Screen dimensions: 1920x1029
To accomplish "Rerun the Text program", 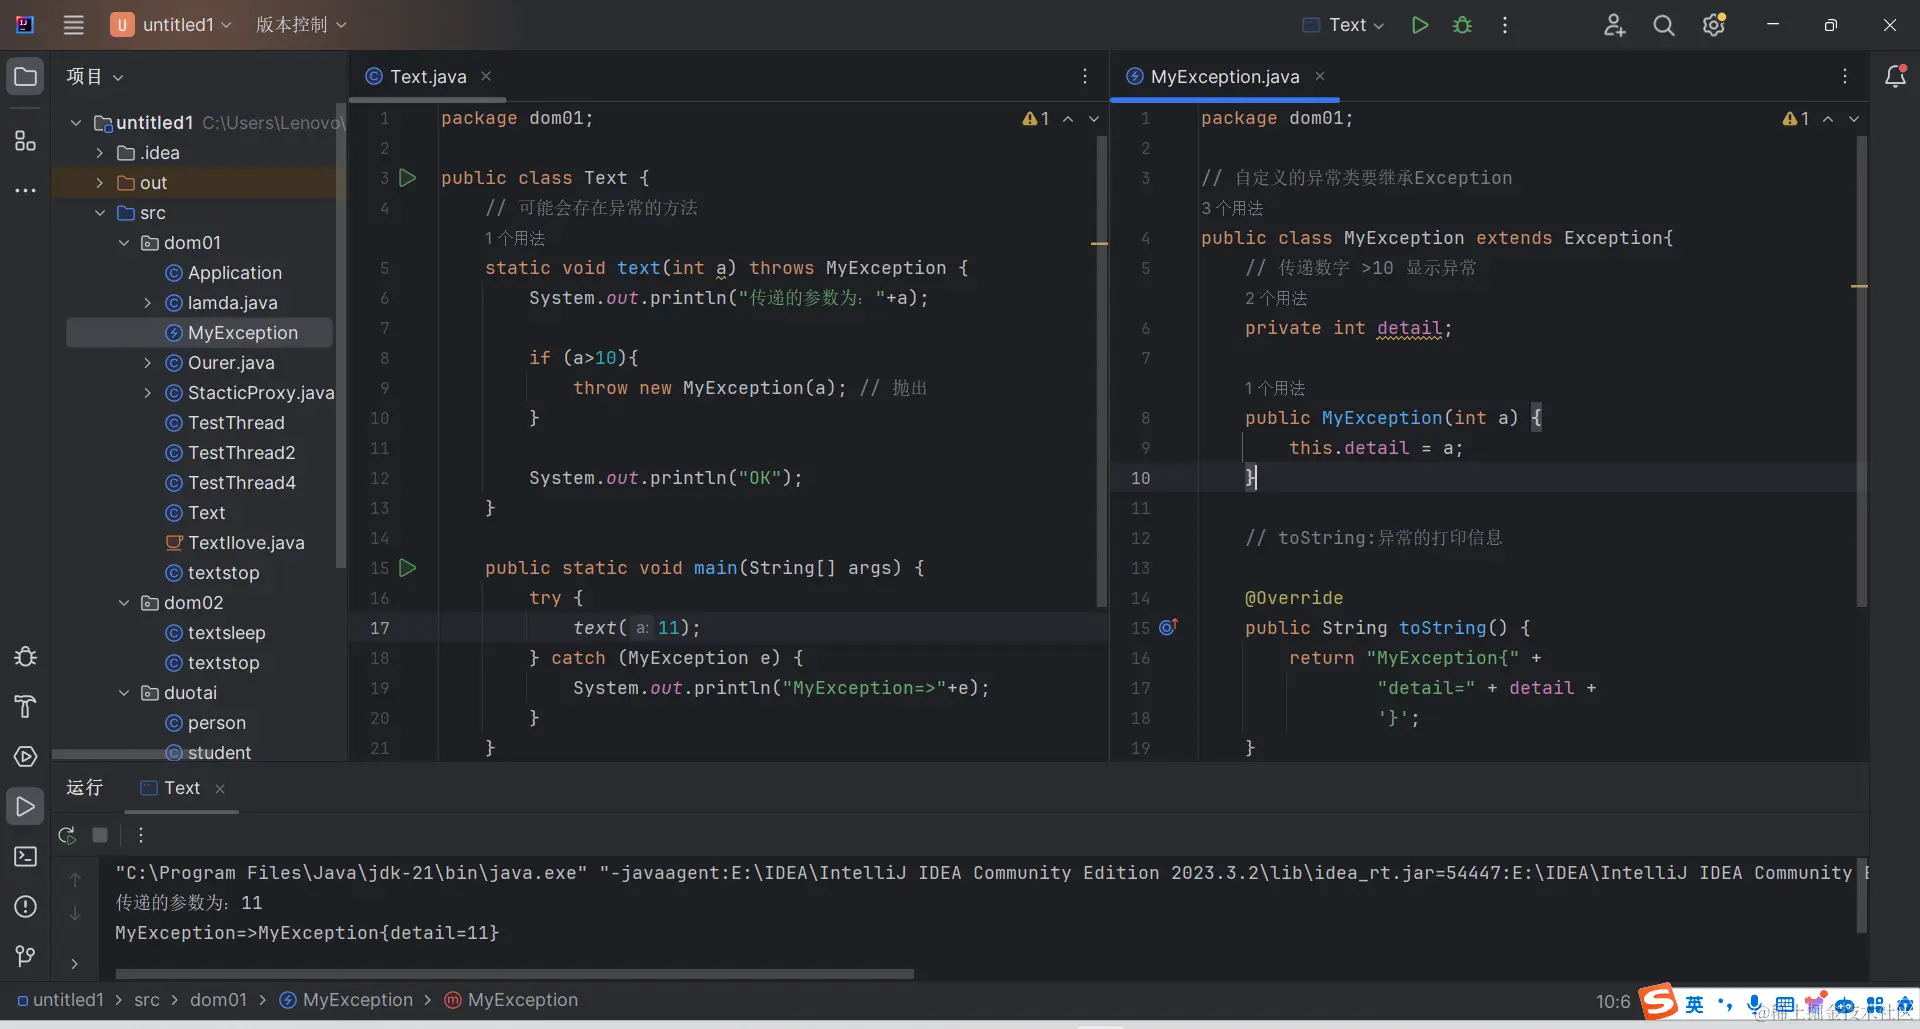I will 67,835.
